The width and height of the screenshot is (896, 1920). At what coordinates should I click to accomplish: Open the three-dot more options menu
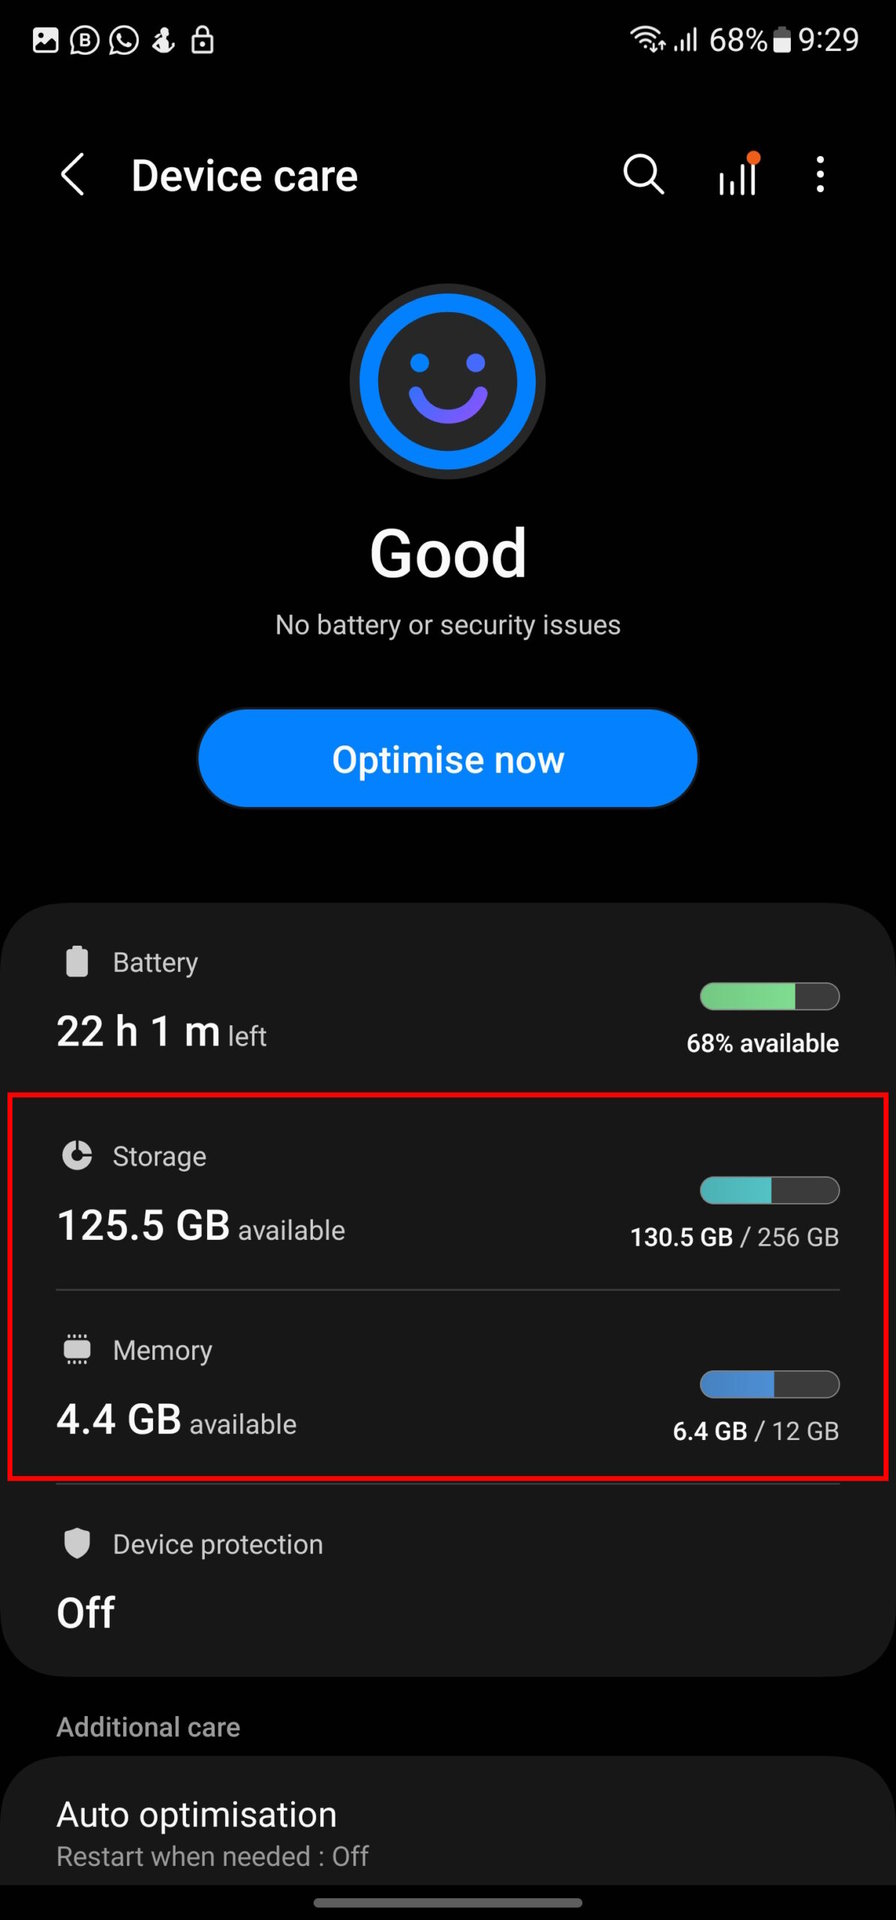pos(820,175)
